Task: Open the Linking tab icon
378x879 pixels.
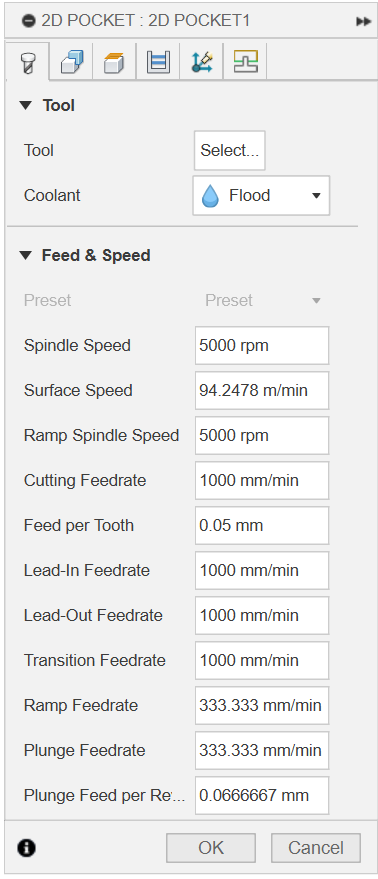Action: 201,62
